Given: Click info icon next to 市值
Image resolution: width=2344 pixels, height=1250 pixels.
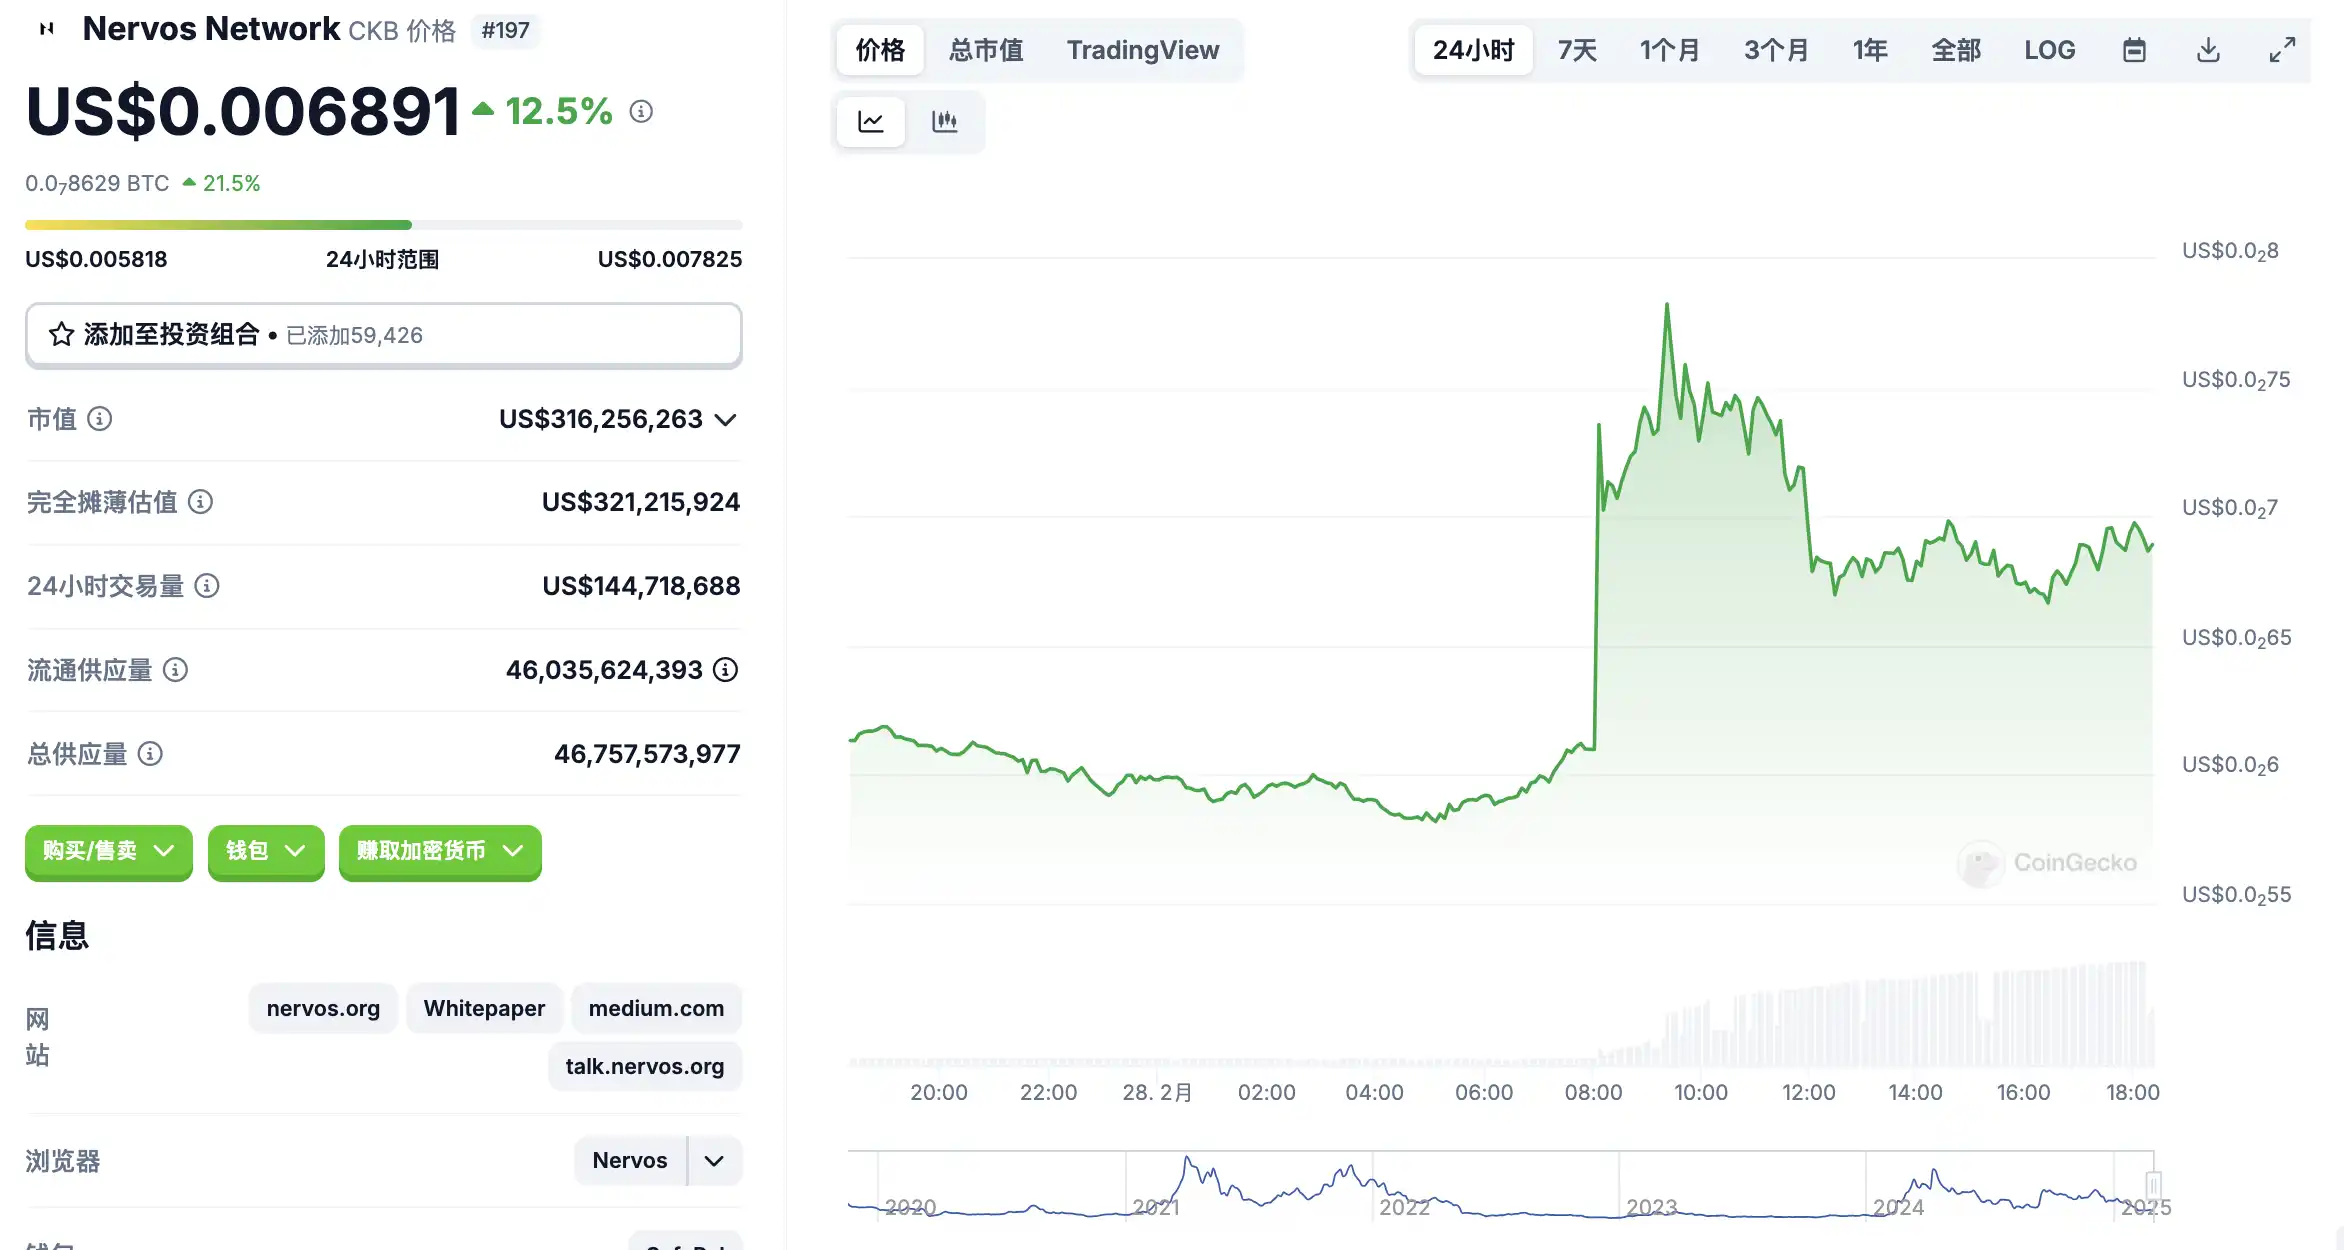Looking at the screenshot, I should (100, 419).
